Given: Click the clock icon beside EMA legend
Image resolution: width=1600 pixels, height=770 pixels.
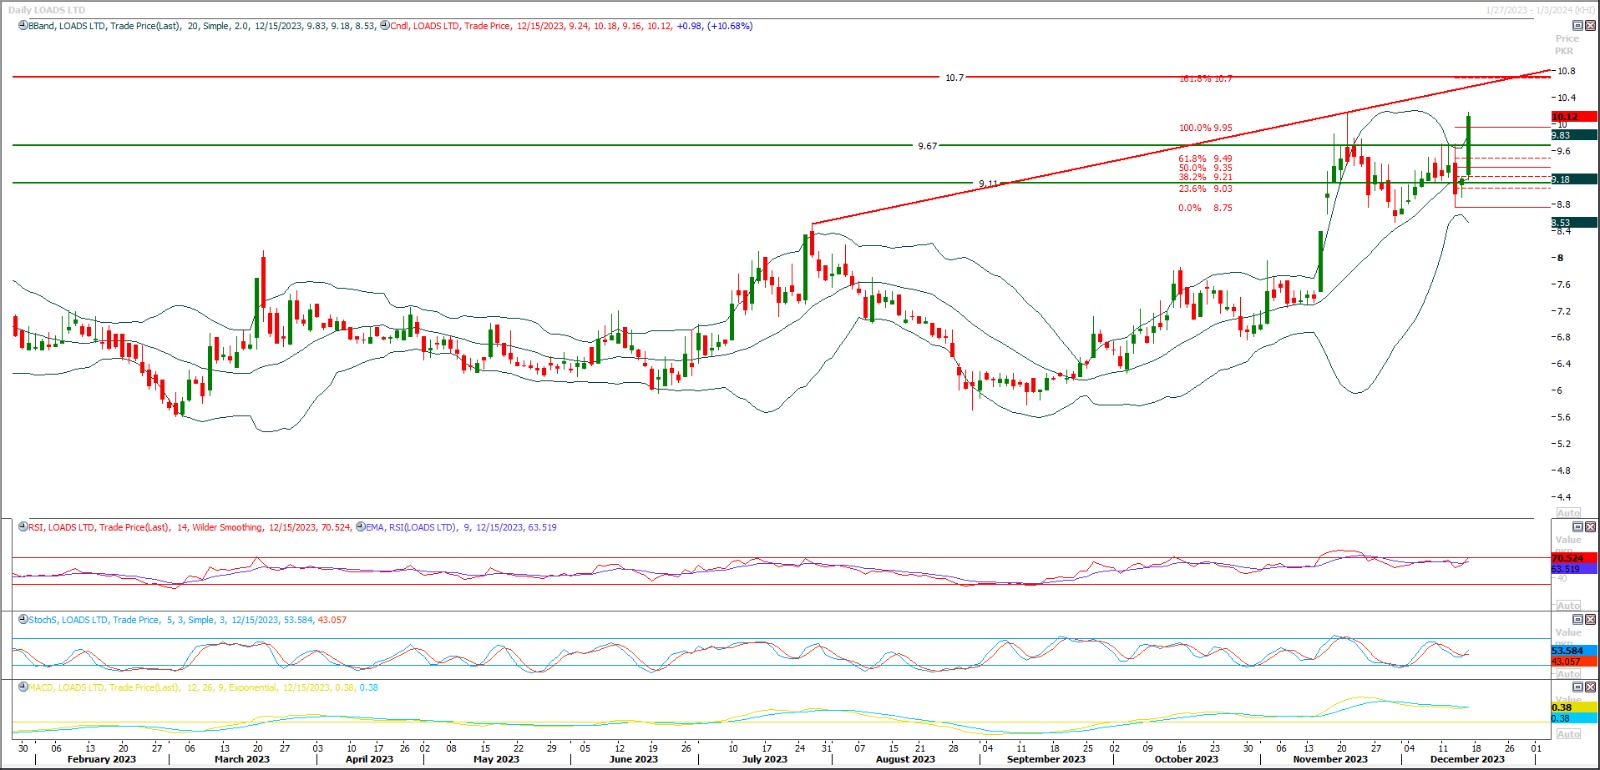Looking at the screenshot, I should pos(360,527).
